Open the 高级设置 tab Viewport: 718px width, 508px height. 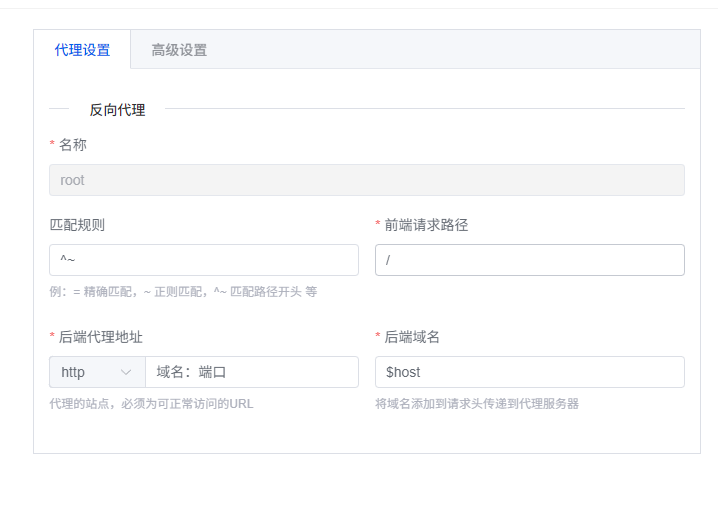pyautogui.click(x=179, y=49)
